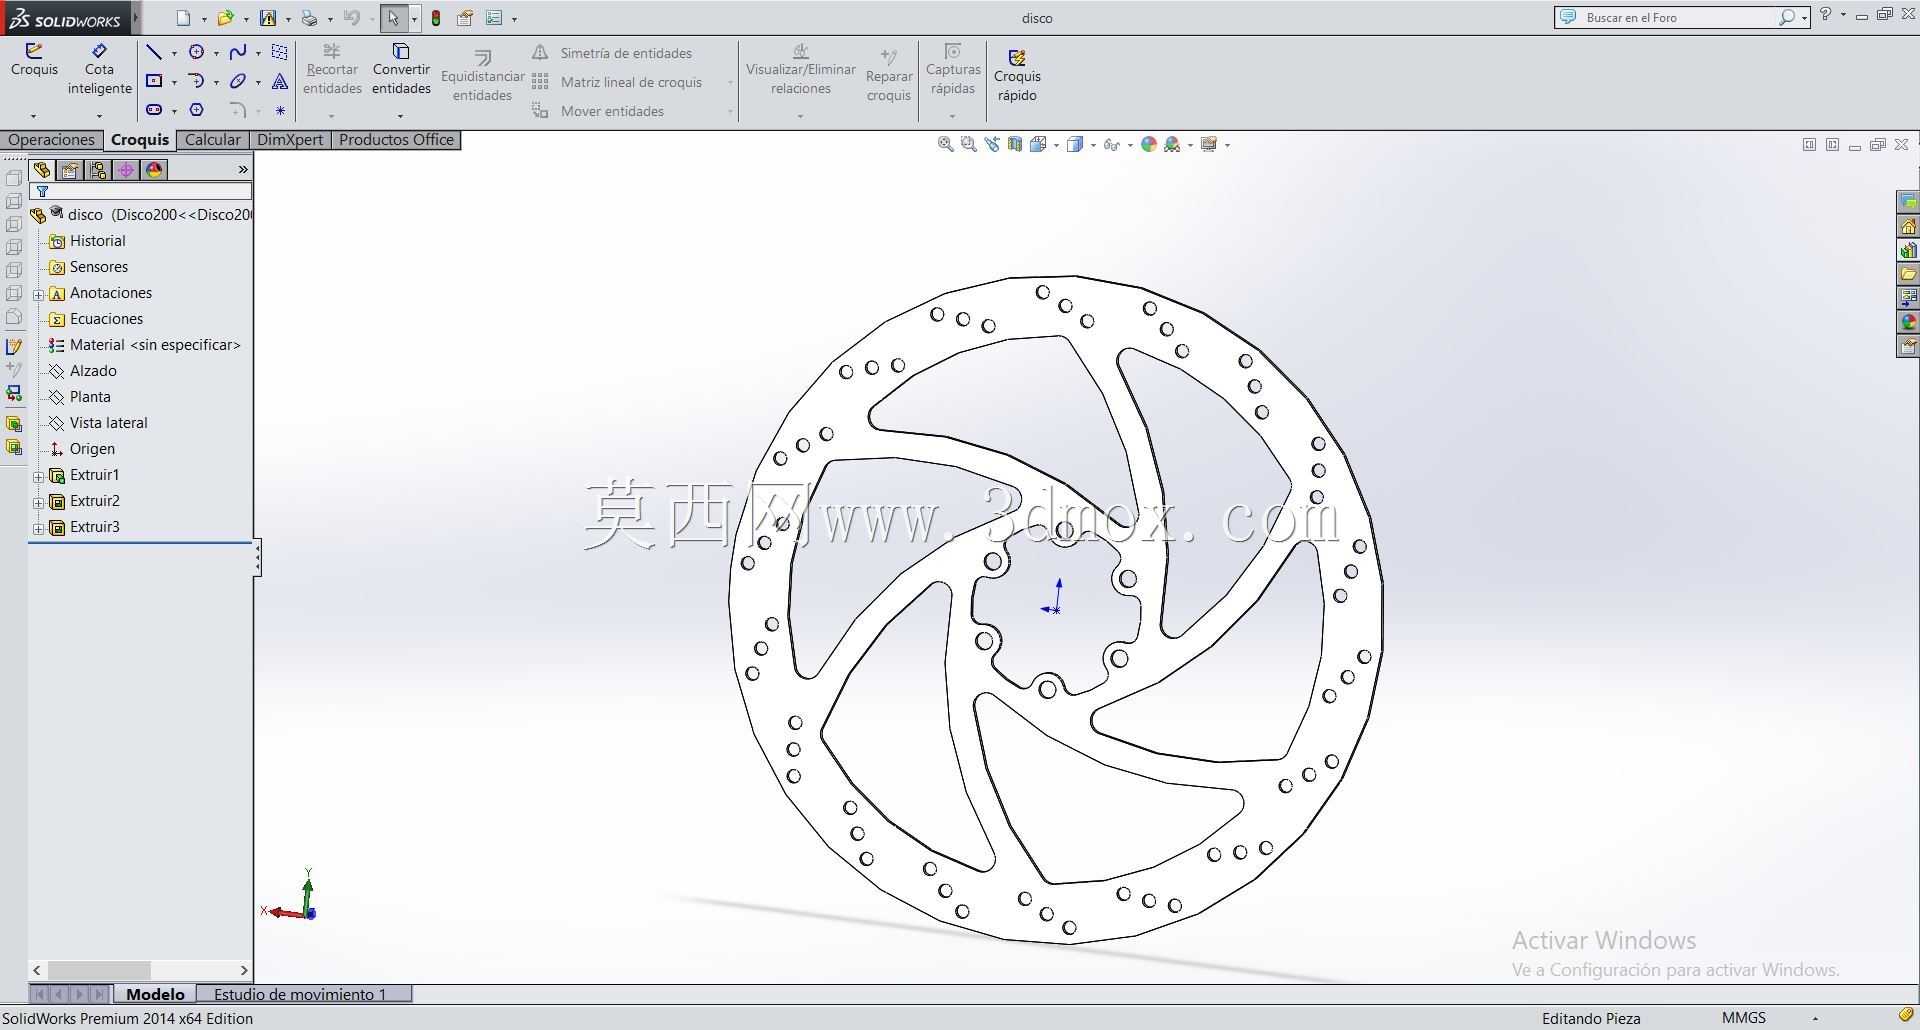
Task: Open the Display style dropdown arrow
Action: tap(1093, 145)
